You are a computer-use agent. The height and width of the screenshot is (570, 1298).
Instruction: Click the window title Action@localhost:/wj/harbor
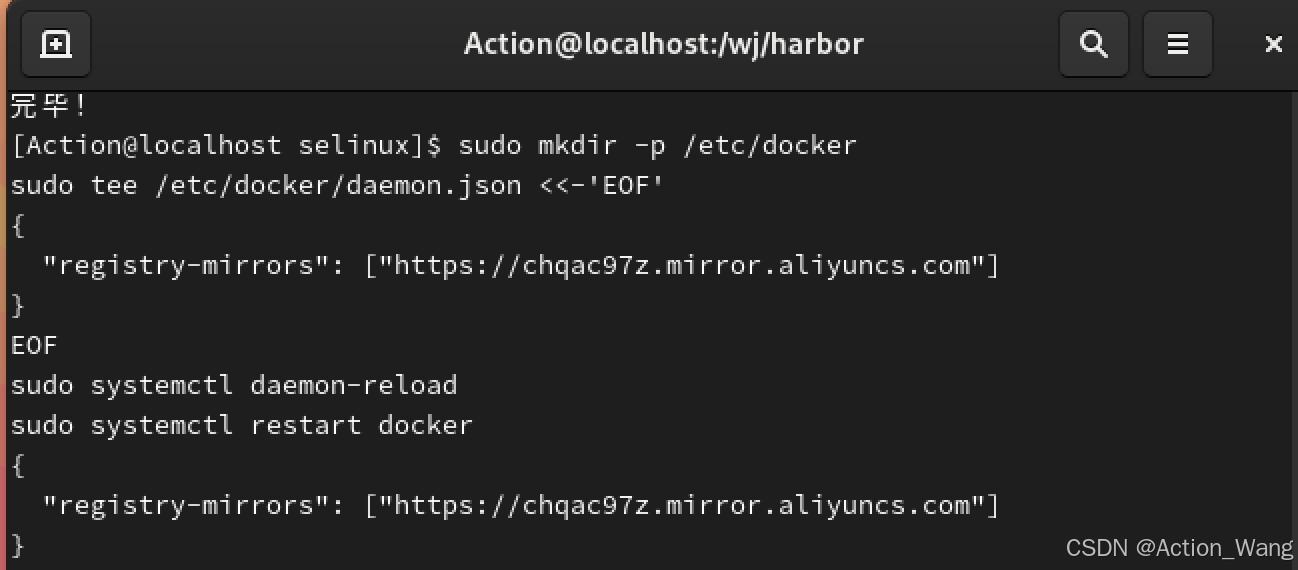click(x=663, y=44)
